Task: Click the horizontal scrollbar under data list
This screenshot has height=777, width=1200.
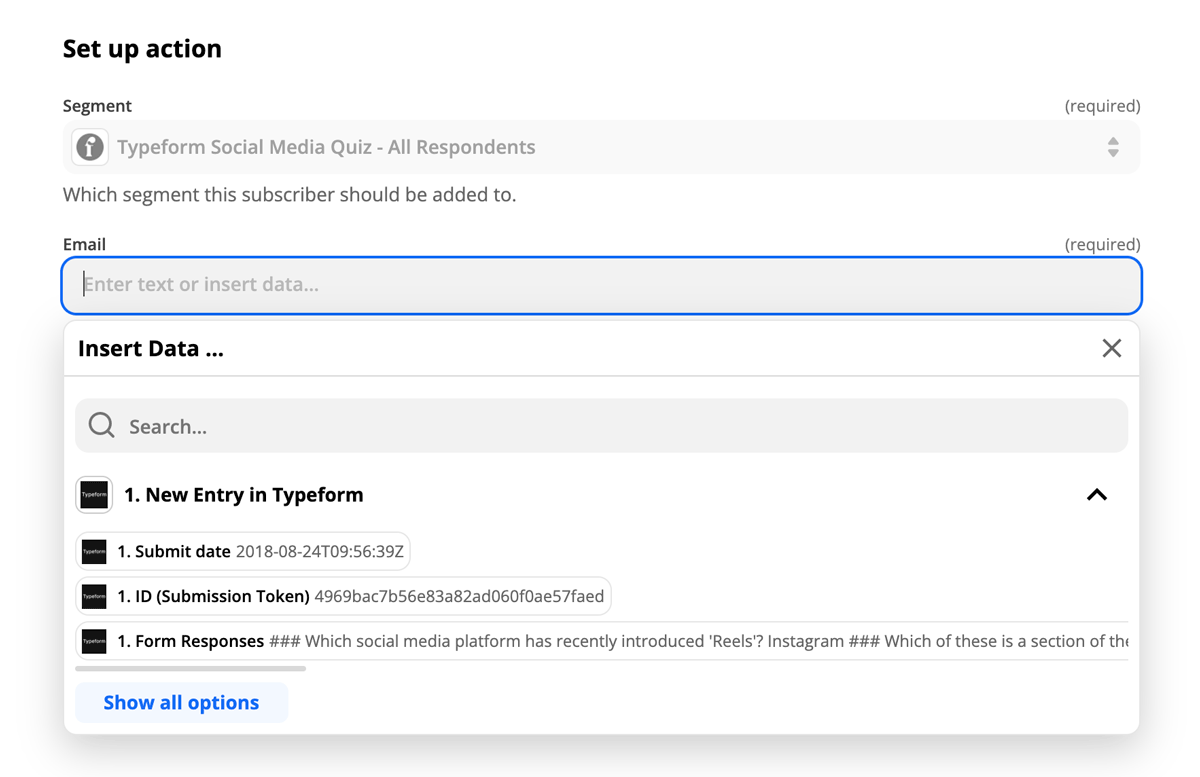Action: [x=190, y=668]
